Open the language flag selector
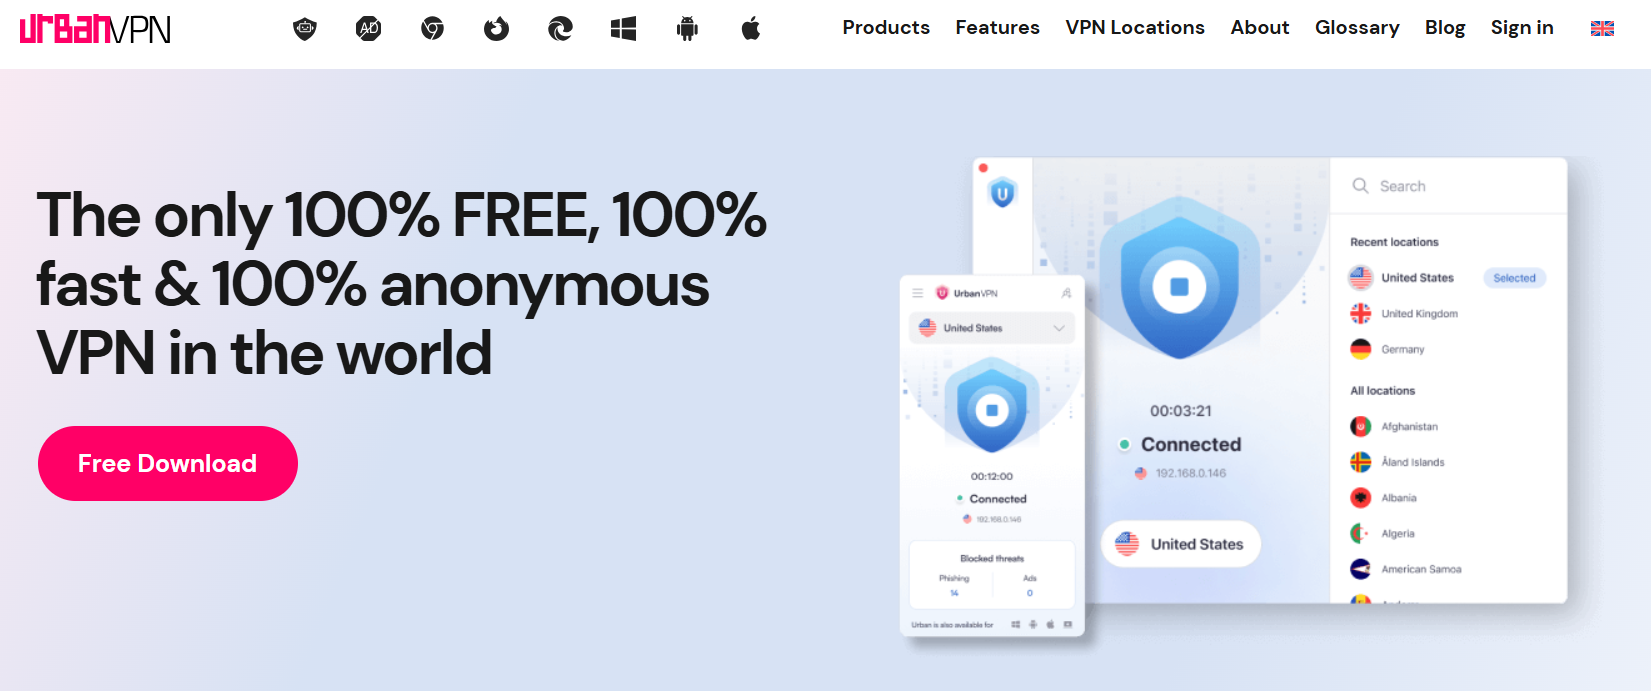1651x691 pixels. pos(1602,29)
